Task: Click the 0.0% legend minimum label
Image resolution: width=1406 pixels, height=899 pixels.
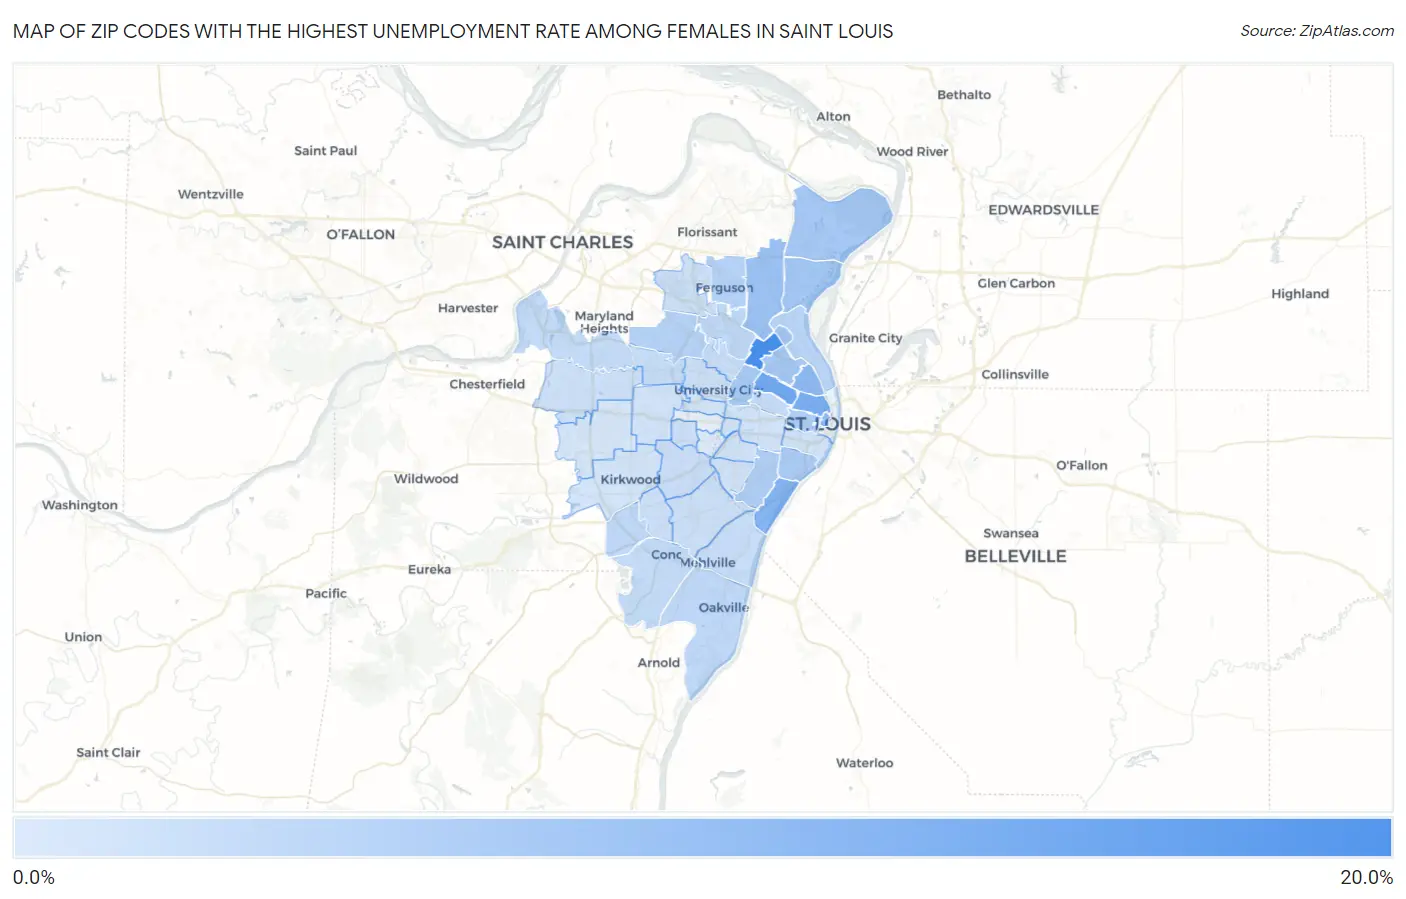Action: click(x=34, y=878)
